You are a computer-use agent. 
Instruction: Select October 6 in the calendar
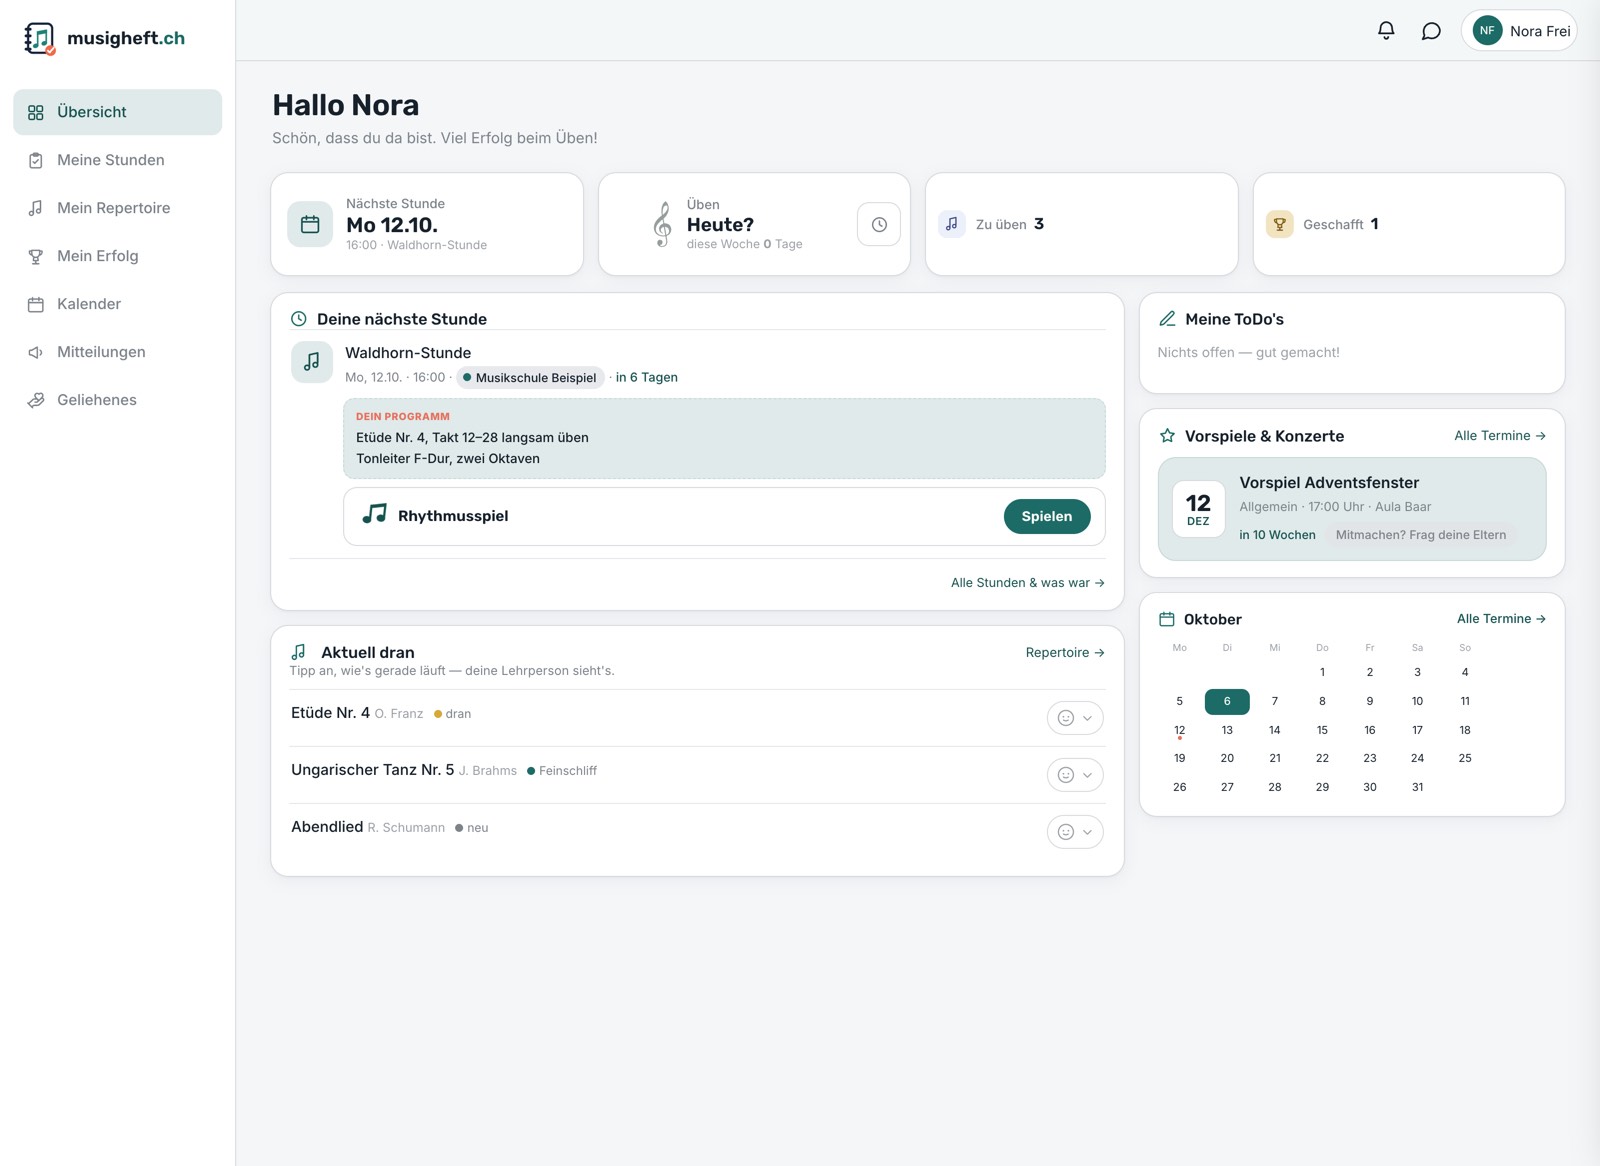(1227, 701)
